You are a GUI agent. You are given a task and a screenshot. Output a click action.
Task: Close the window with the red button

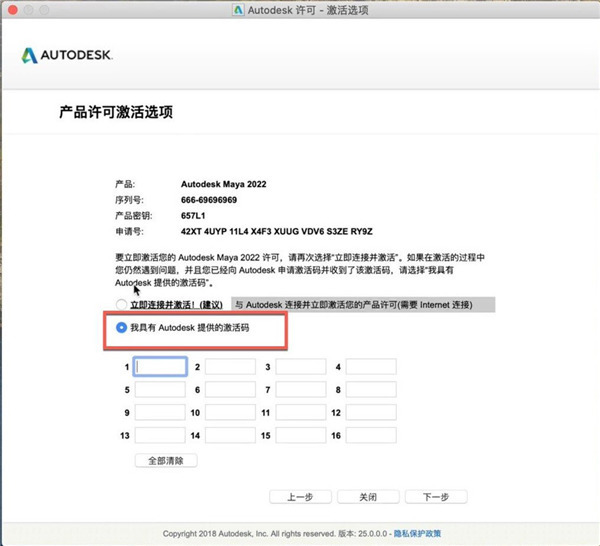(x=13, y=10)
